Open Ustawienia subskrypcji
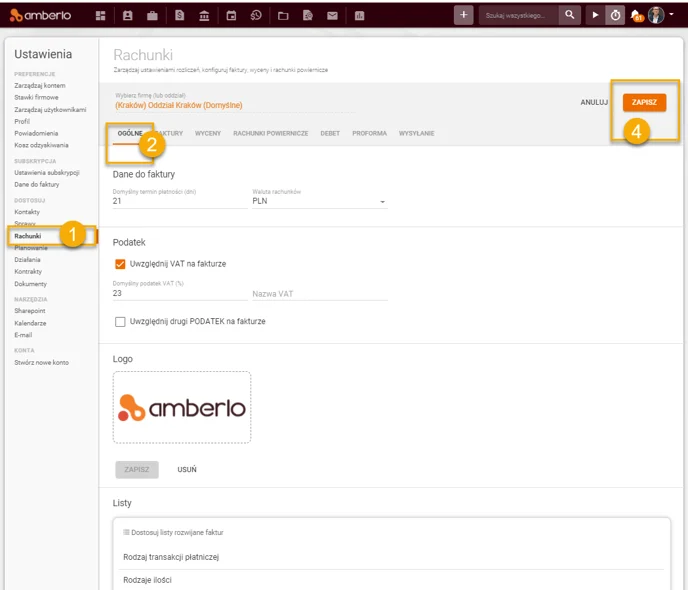 [47, 173]
